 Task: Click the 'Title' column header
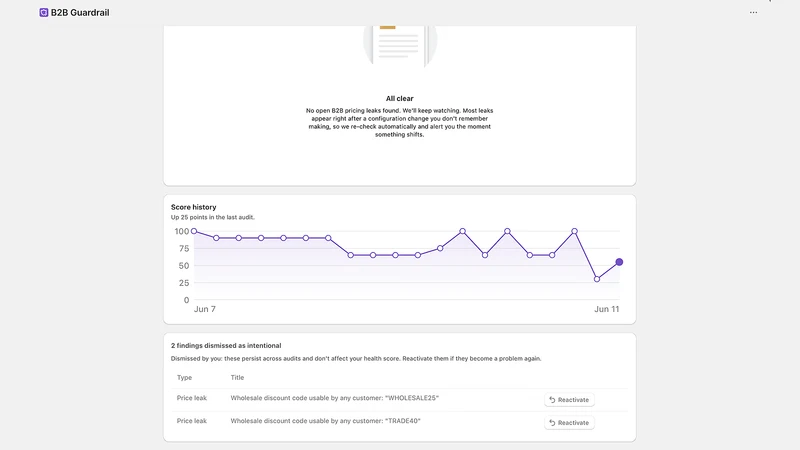click(x=237, y=378)
